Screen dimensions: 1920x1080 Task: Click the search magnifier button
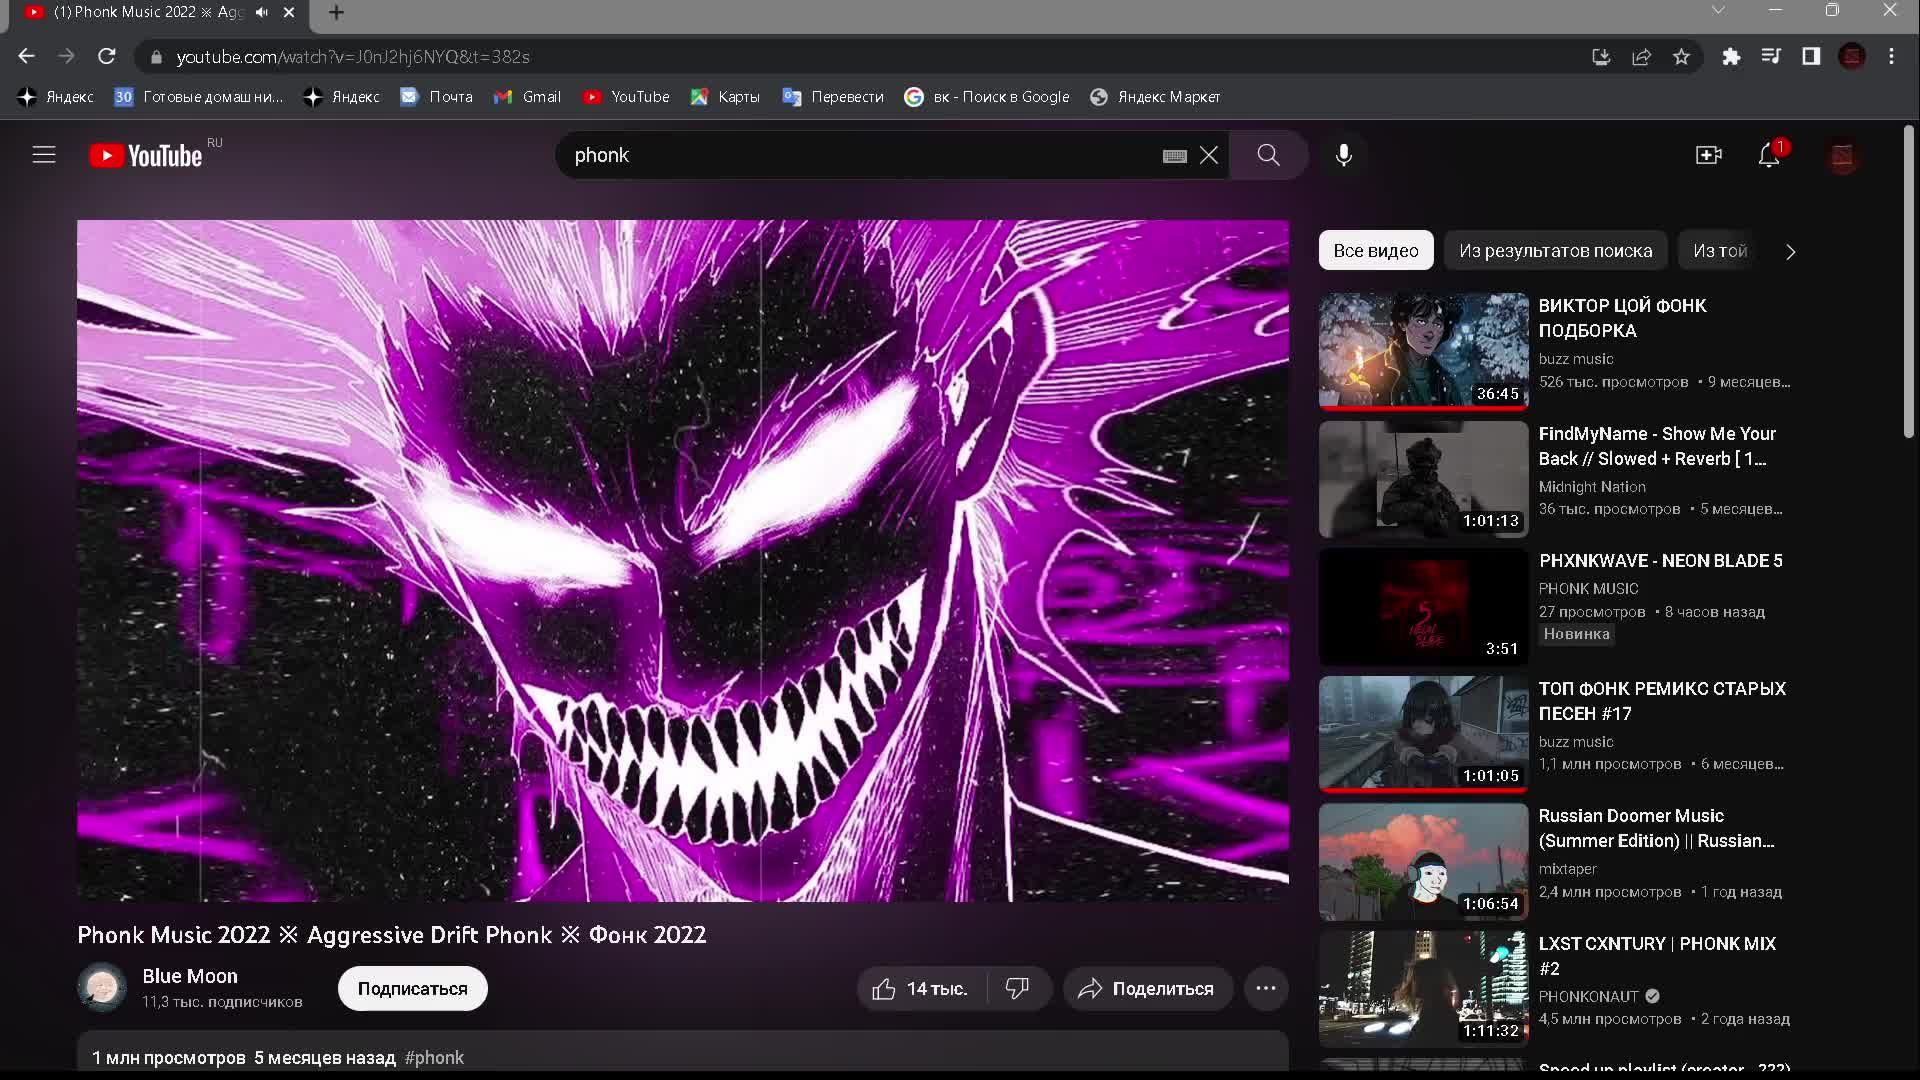[x=1268, y=155]
